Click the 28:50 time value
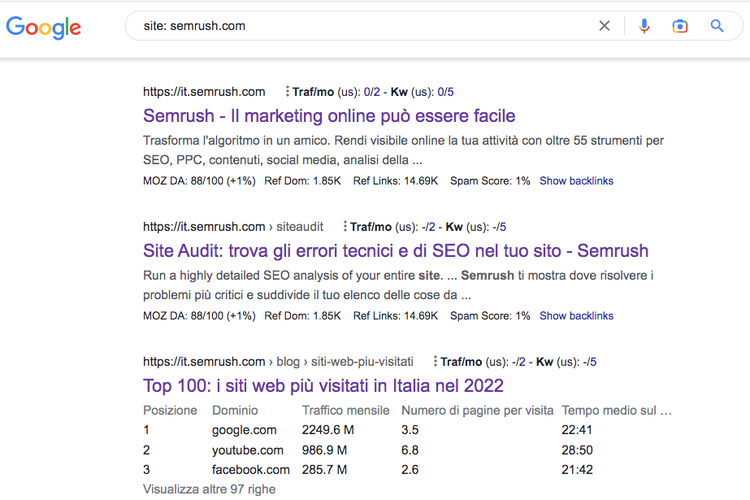 tap(577, 450)
